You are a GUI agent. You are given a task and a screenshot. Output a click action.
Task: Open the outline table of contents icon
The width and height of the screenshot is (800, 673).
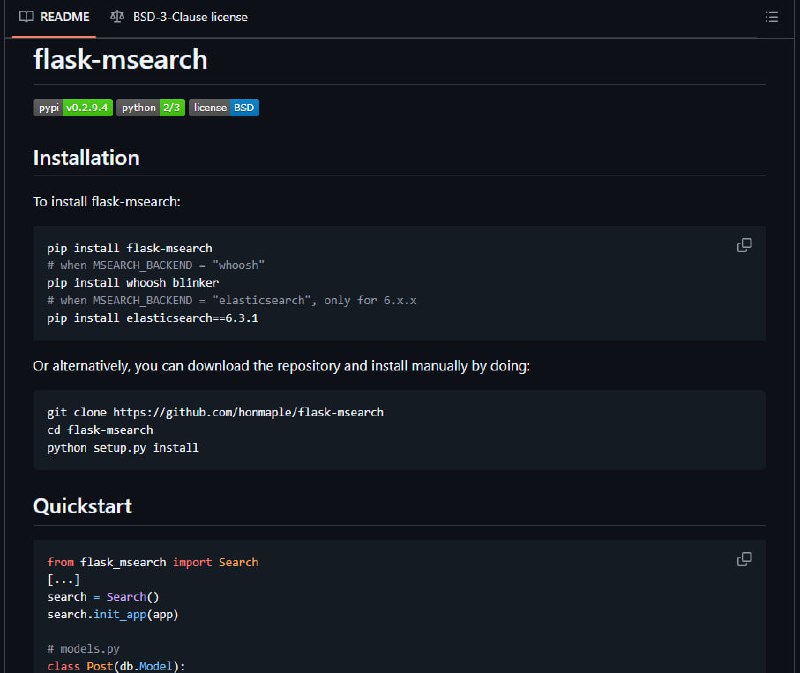[771, 17]
